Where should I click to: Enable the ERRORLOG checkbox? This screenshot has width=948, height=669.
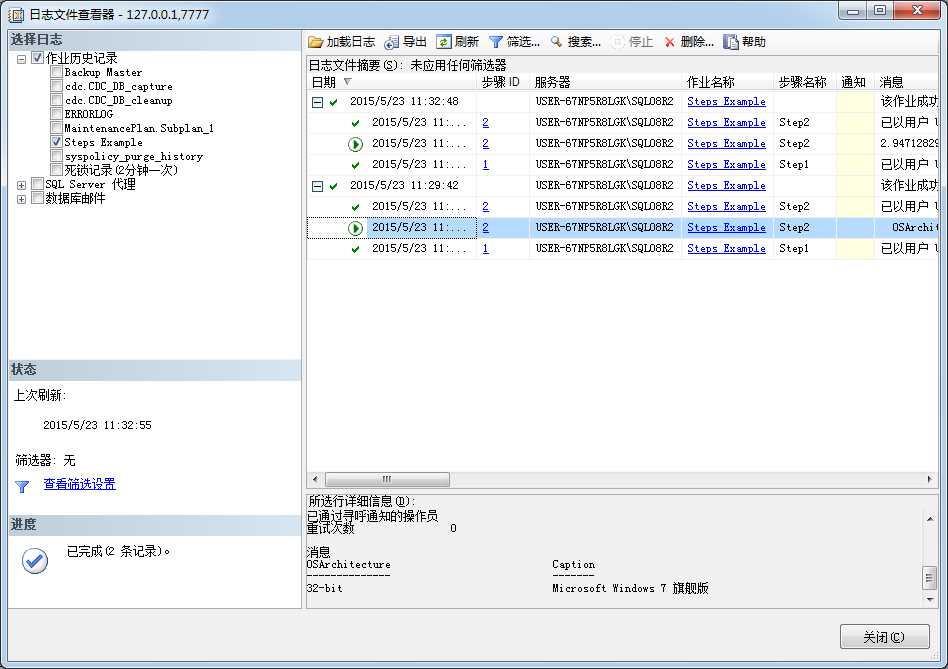(56, 114)
